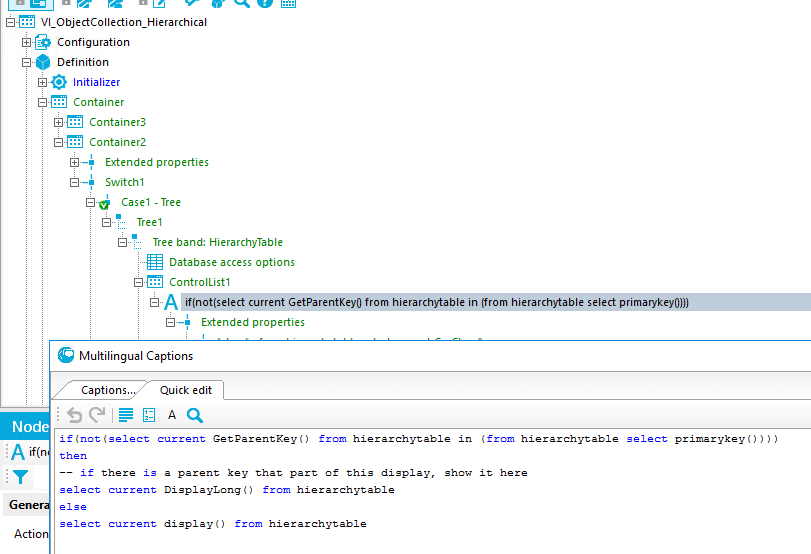Expand the Container3 node

(58, 123)
